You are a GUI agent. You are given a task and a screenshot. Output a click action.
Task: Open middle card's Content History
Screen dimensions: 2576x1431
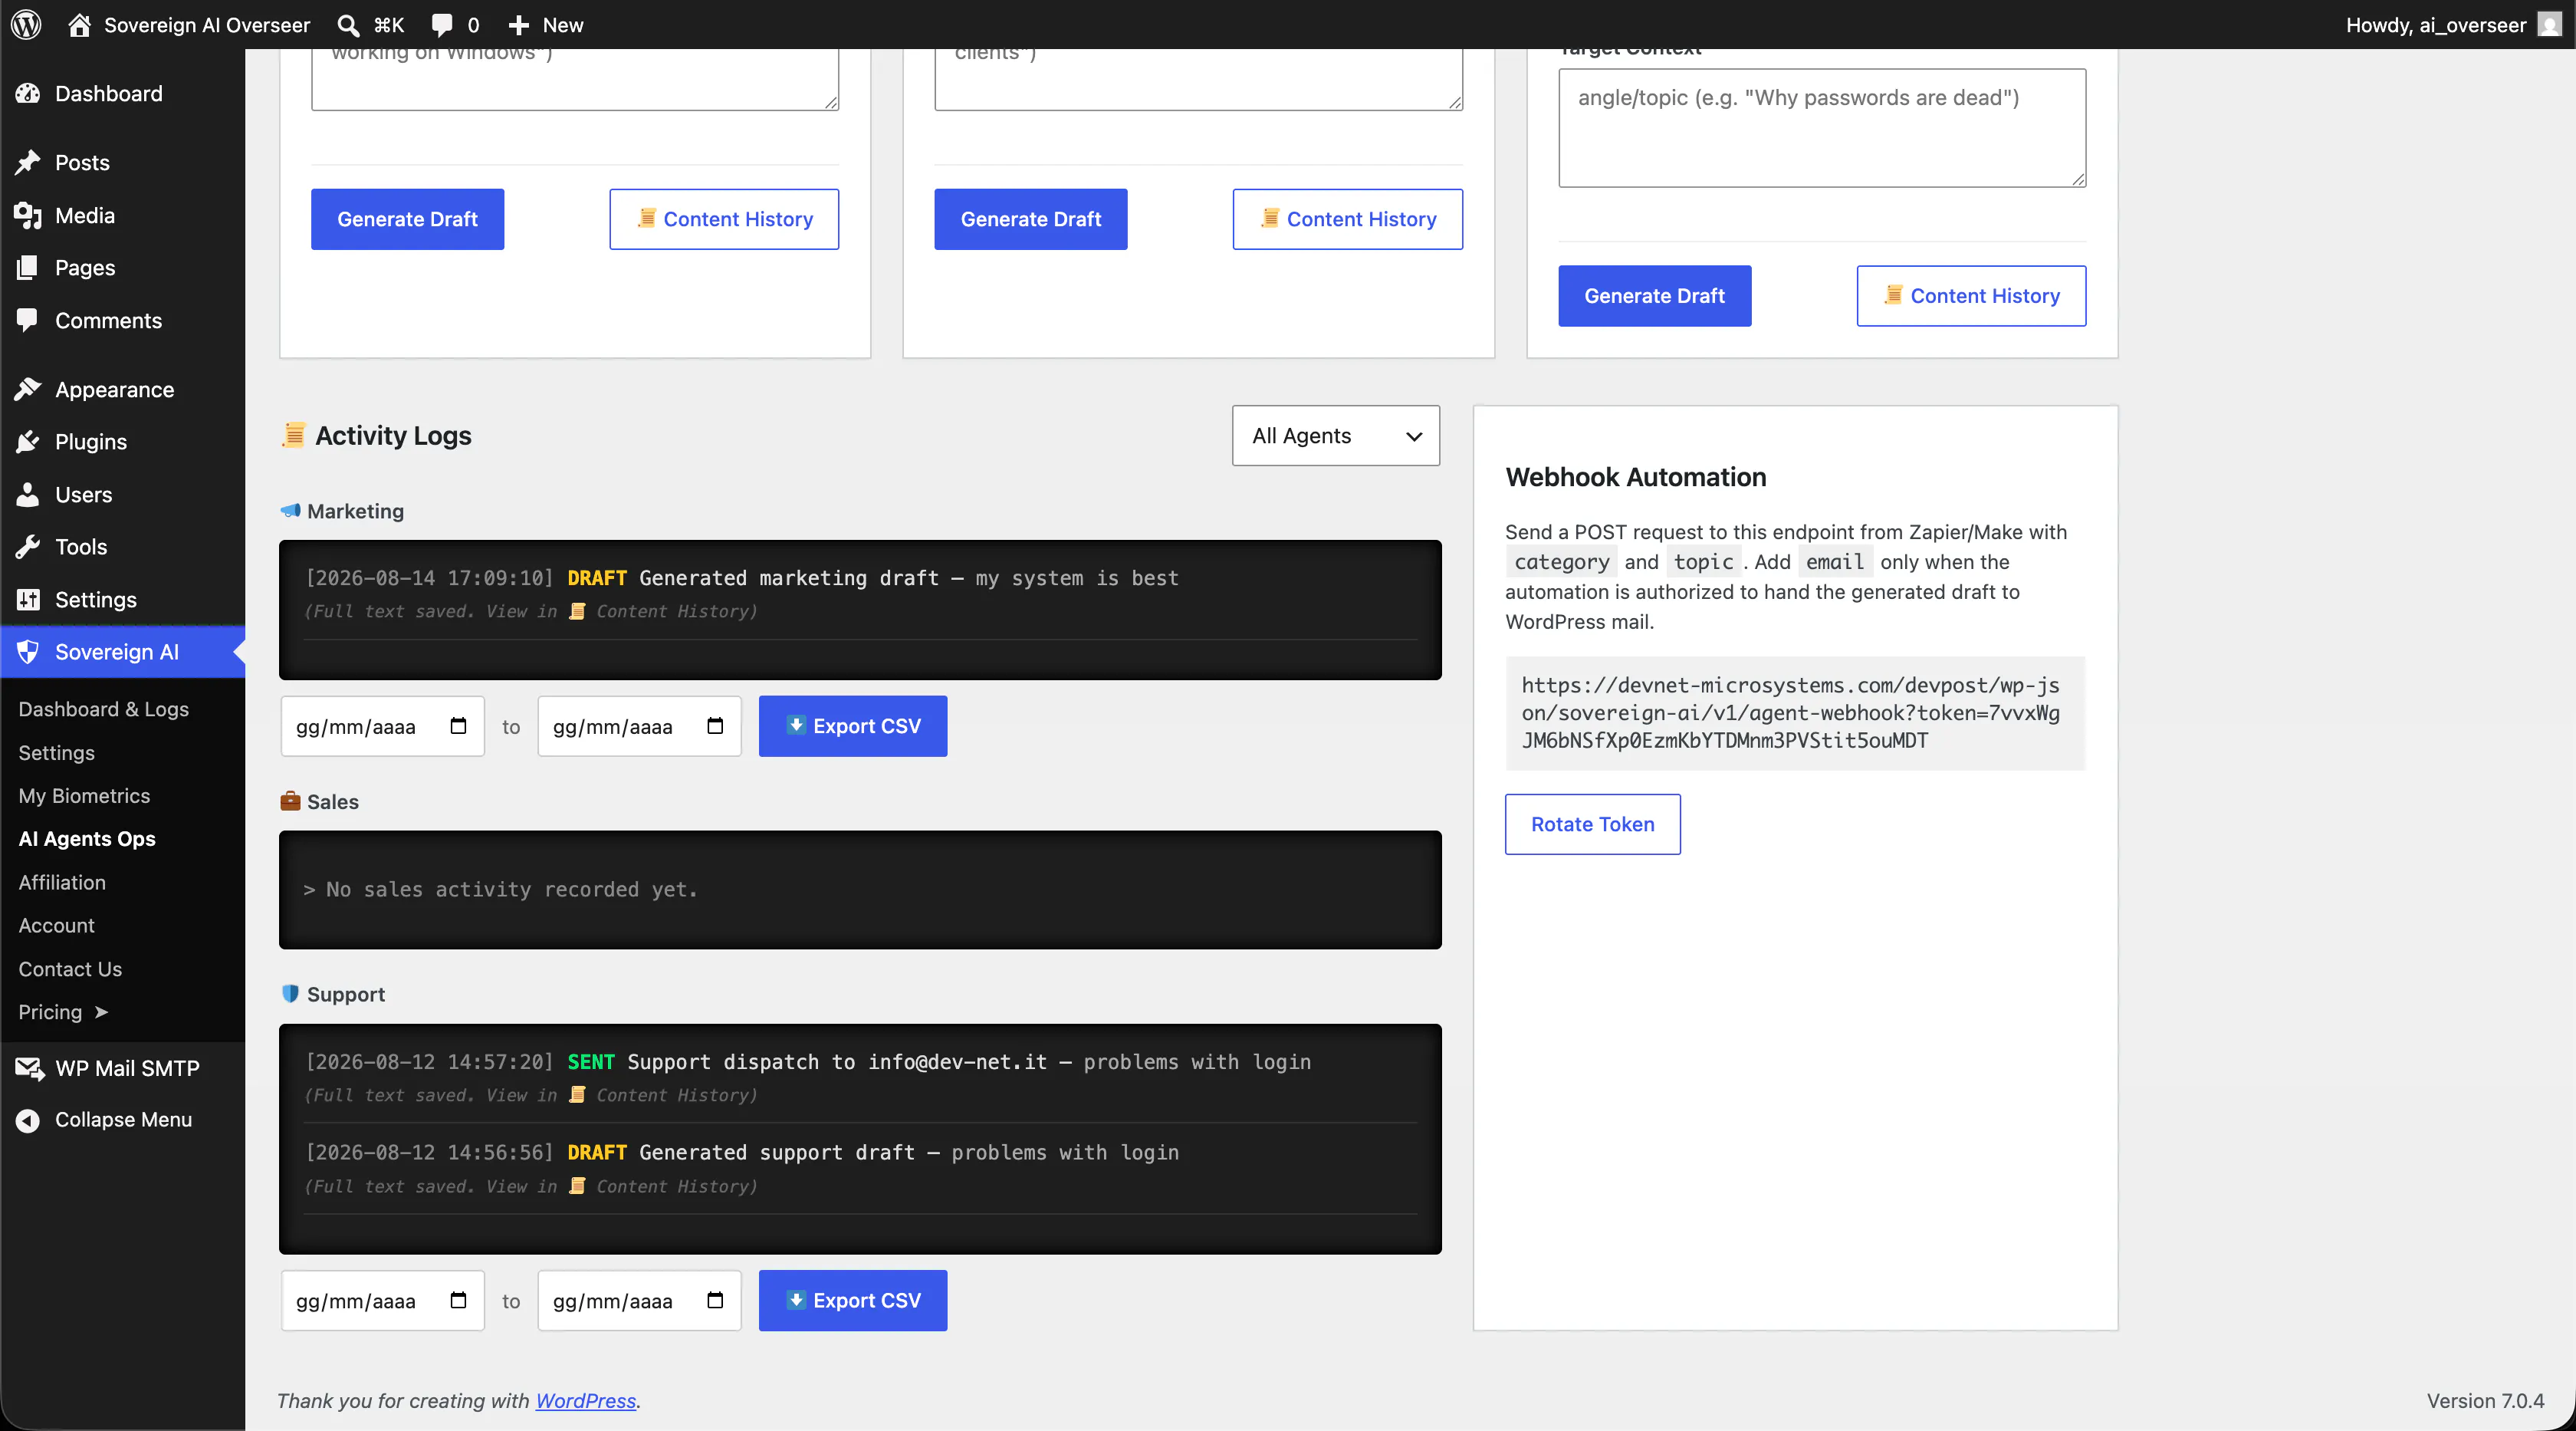pos(1347,219)
